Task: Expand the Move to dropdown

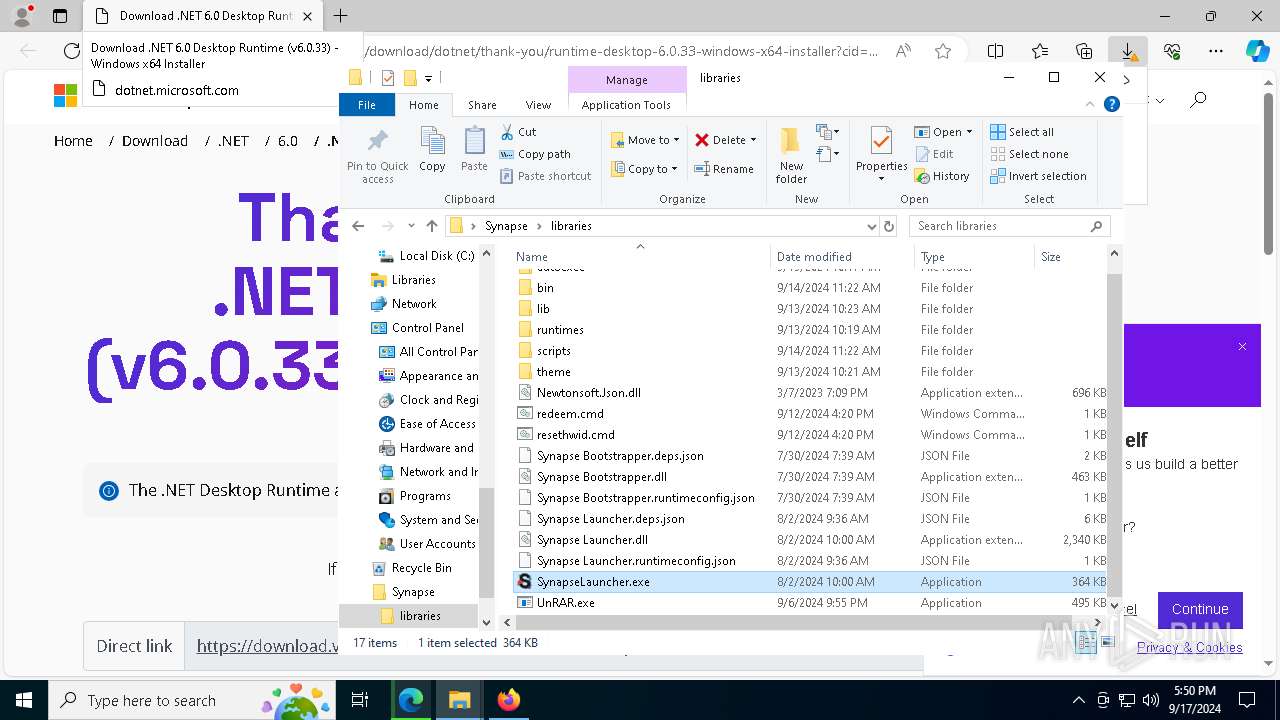Action: tap(677, 140)
